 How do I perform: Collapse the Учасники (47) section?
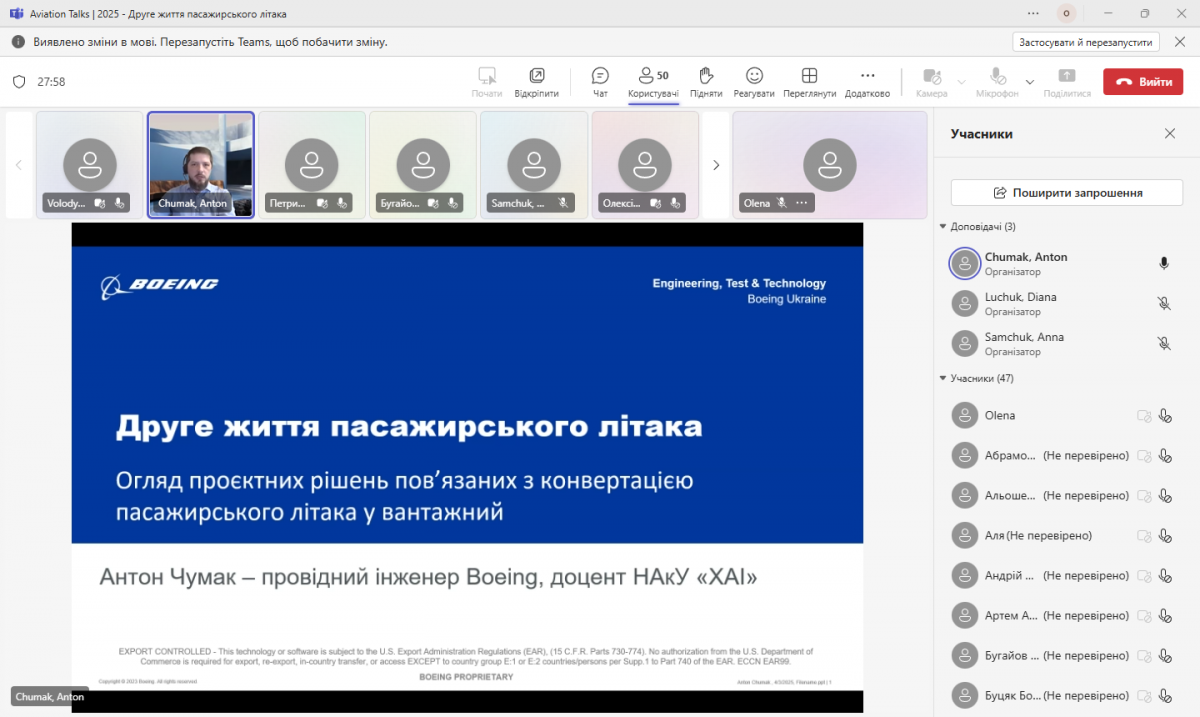(x=943, y=379)
